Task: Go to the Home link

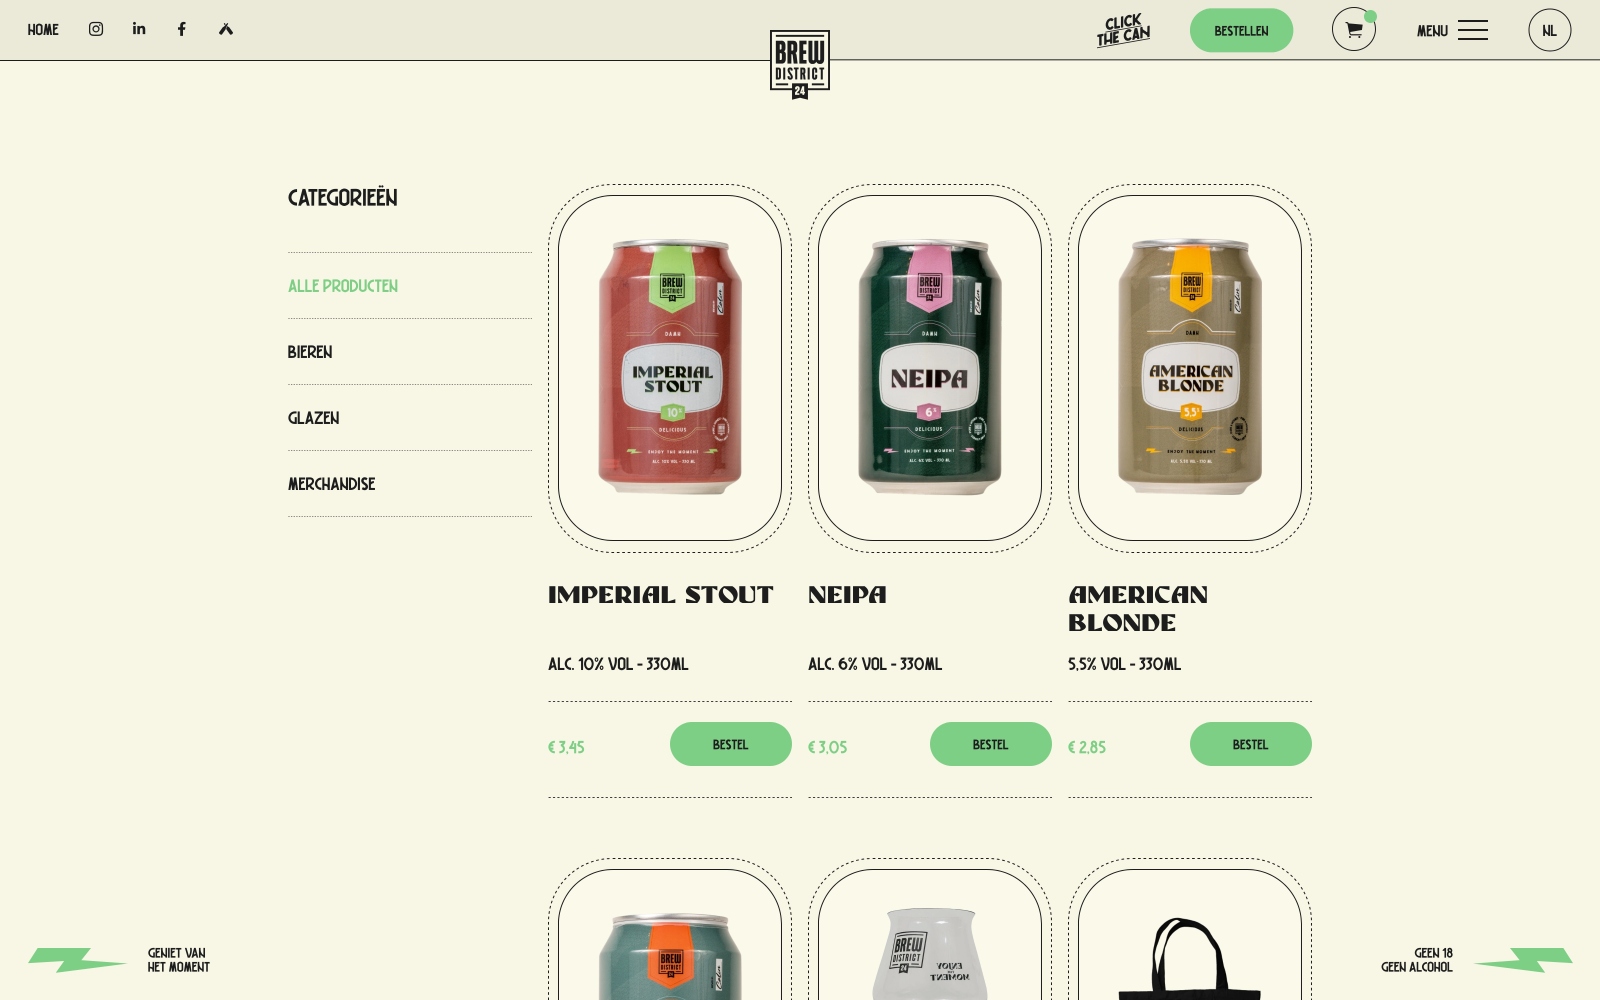Action: coord(43,30)
